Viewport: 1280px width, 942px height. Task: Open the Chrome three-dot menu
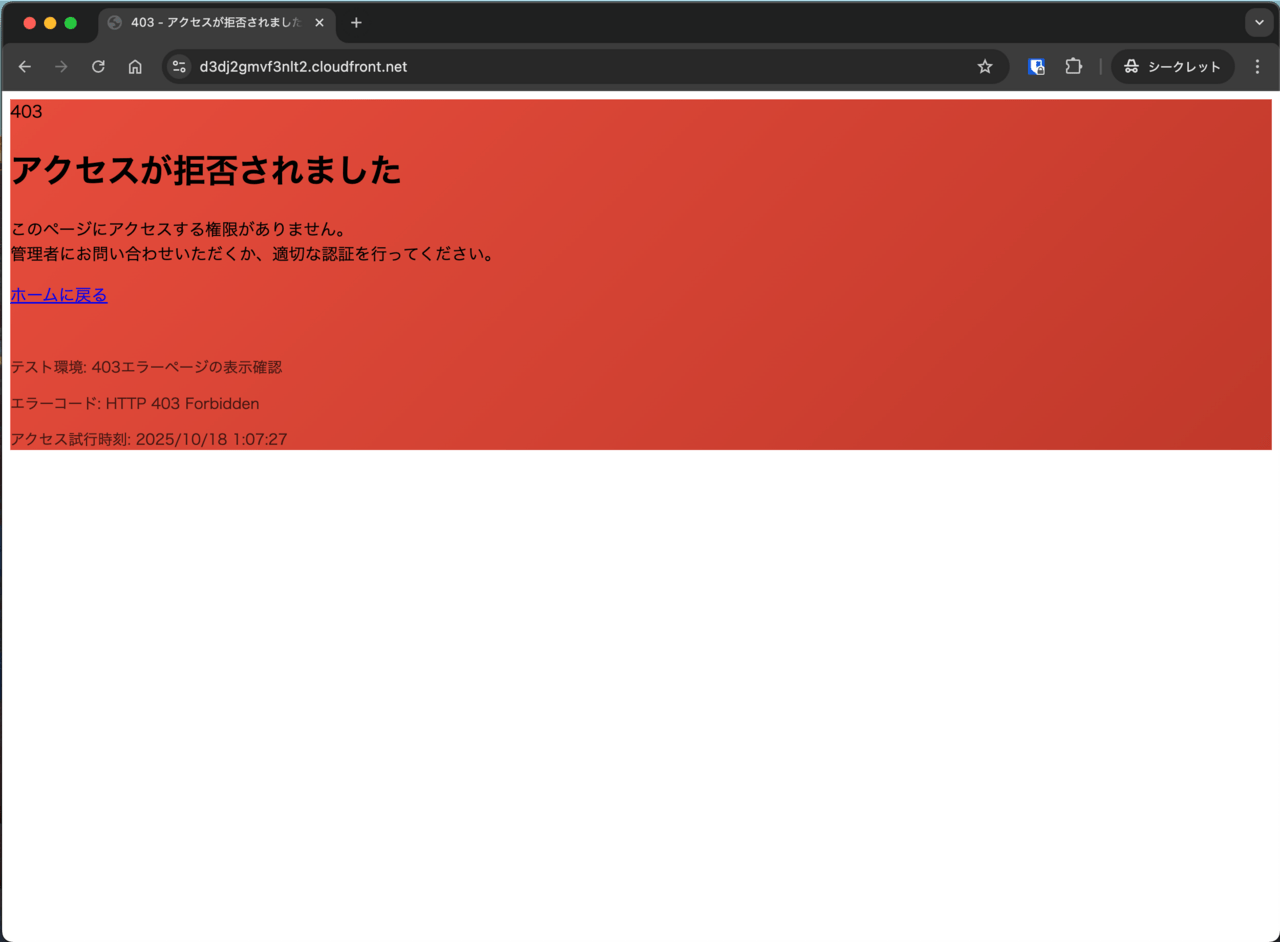coord(1258,67)
